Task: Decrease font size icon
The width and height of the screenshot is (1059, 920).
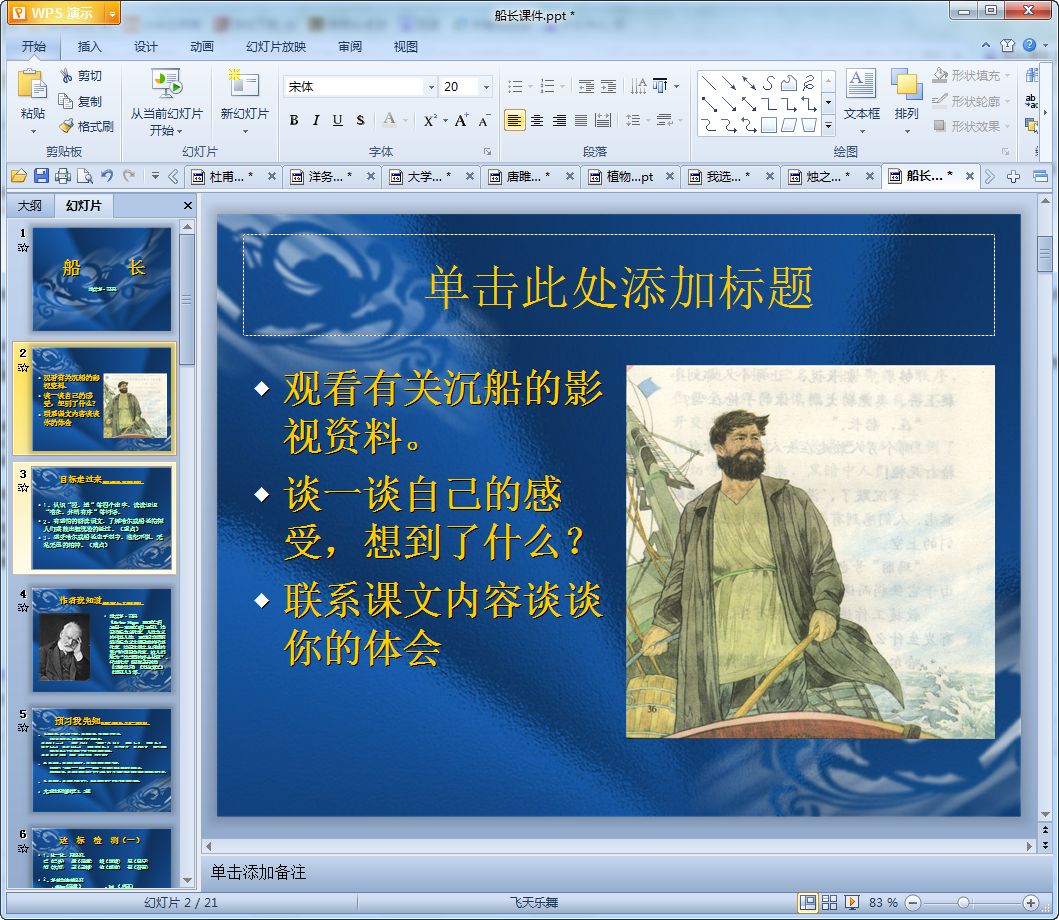Action: 484,121
